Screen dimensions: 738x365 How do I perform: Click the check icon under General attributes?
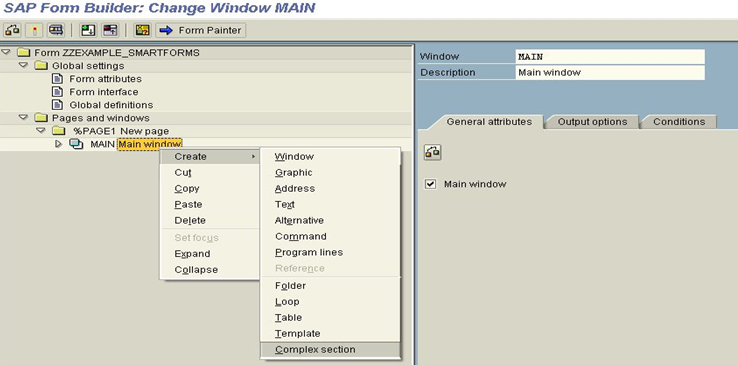433,152
